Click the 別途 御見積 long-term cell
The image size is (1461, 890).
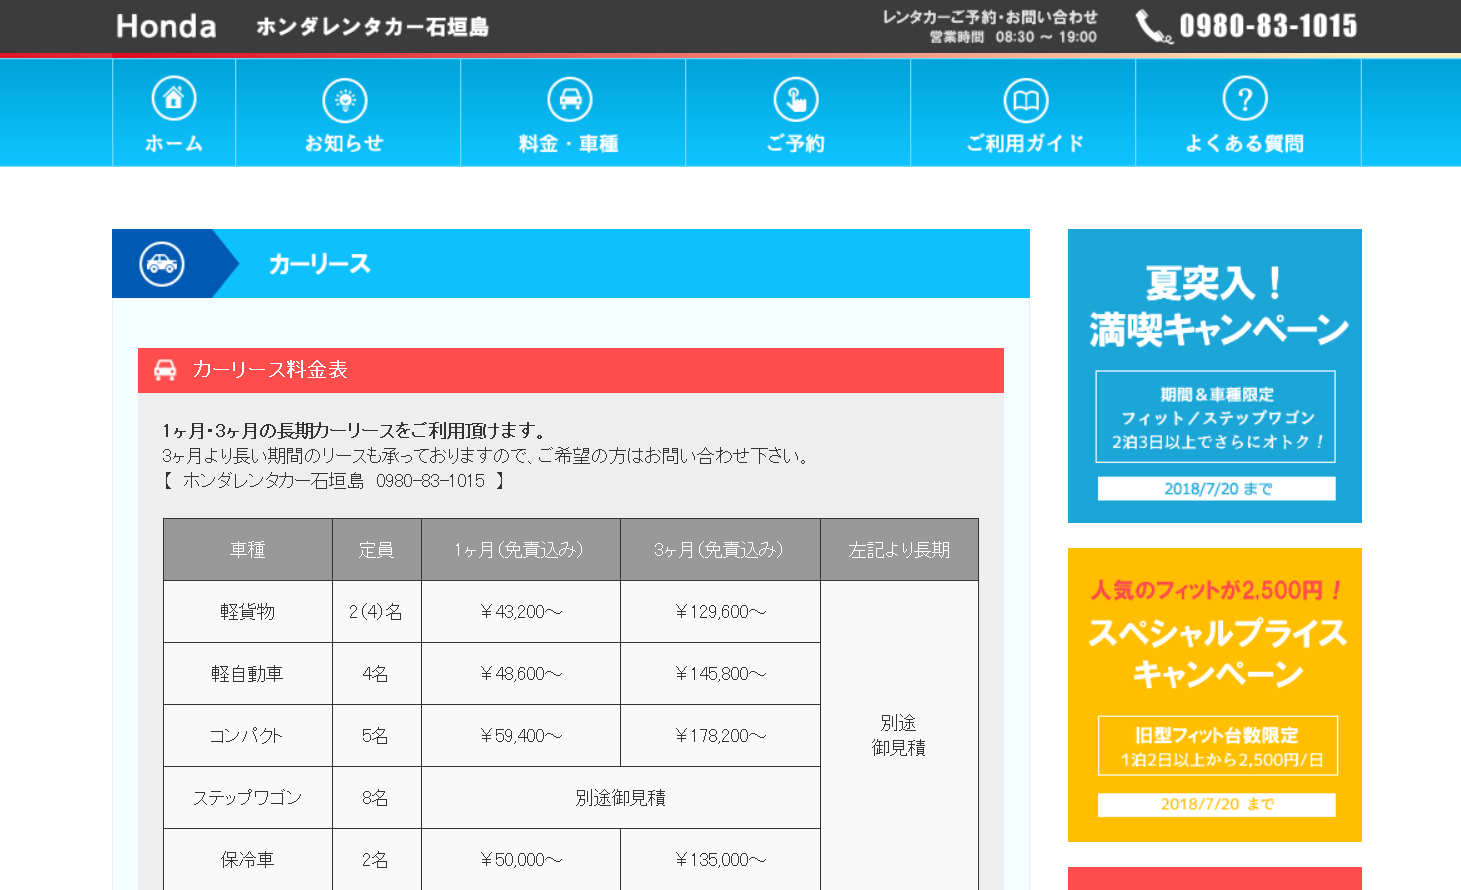899,735
